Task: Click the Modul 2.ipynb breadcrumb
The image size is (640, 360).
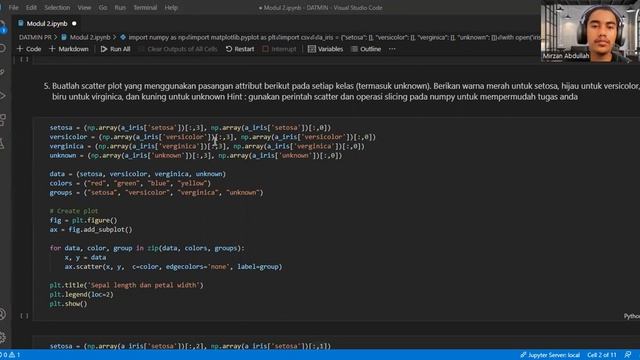Action: pos(86,37)
